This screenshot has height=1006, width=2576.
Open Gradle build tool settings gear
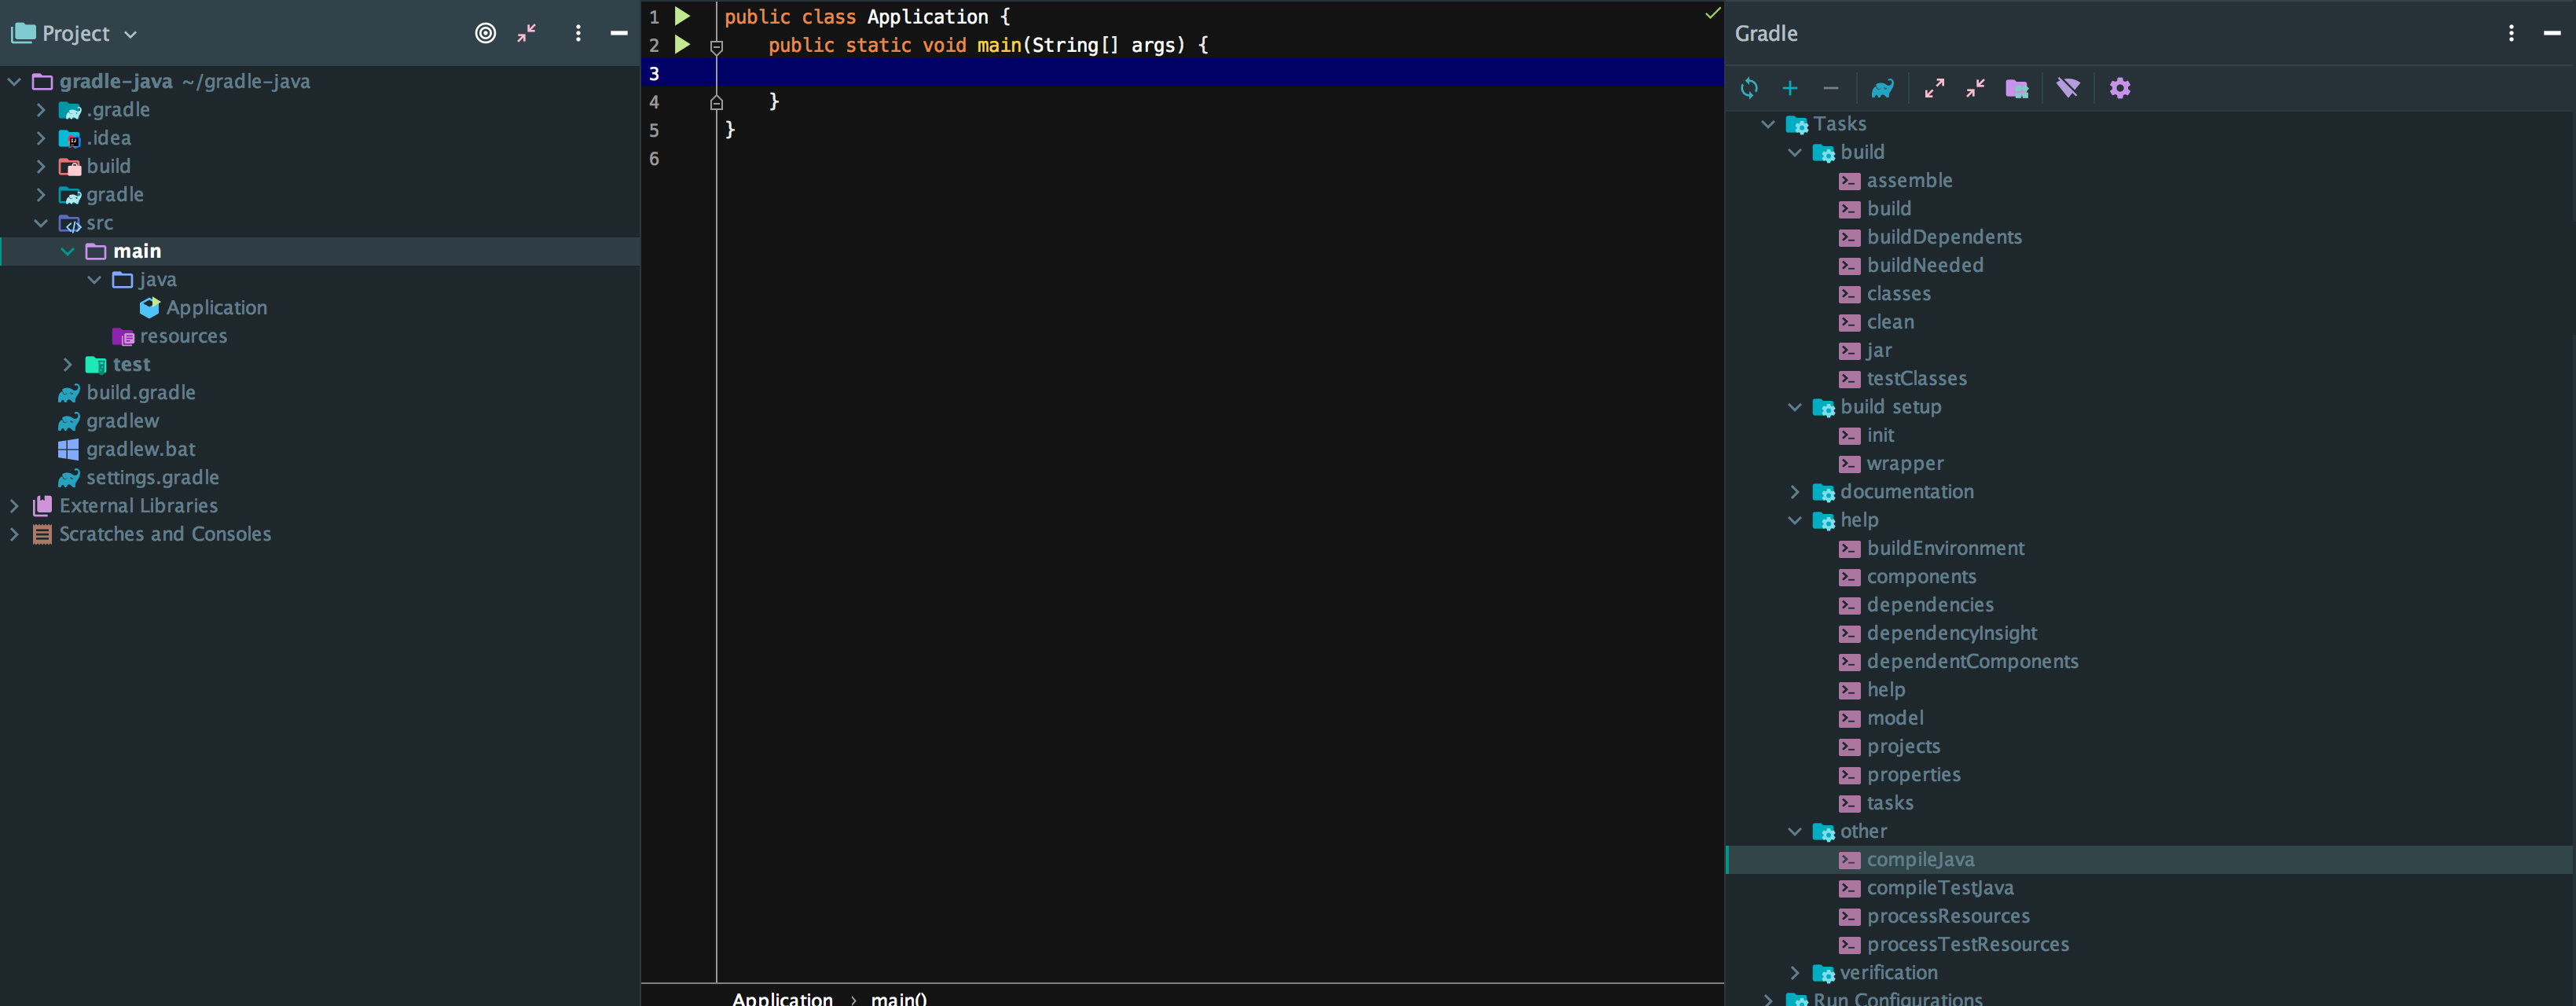point(2119,88)
